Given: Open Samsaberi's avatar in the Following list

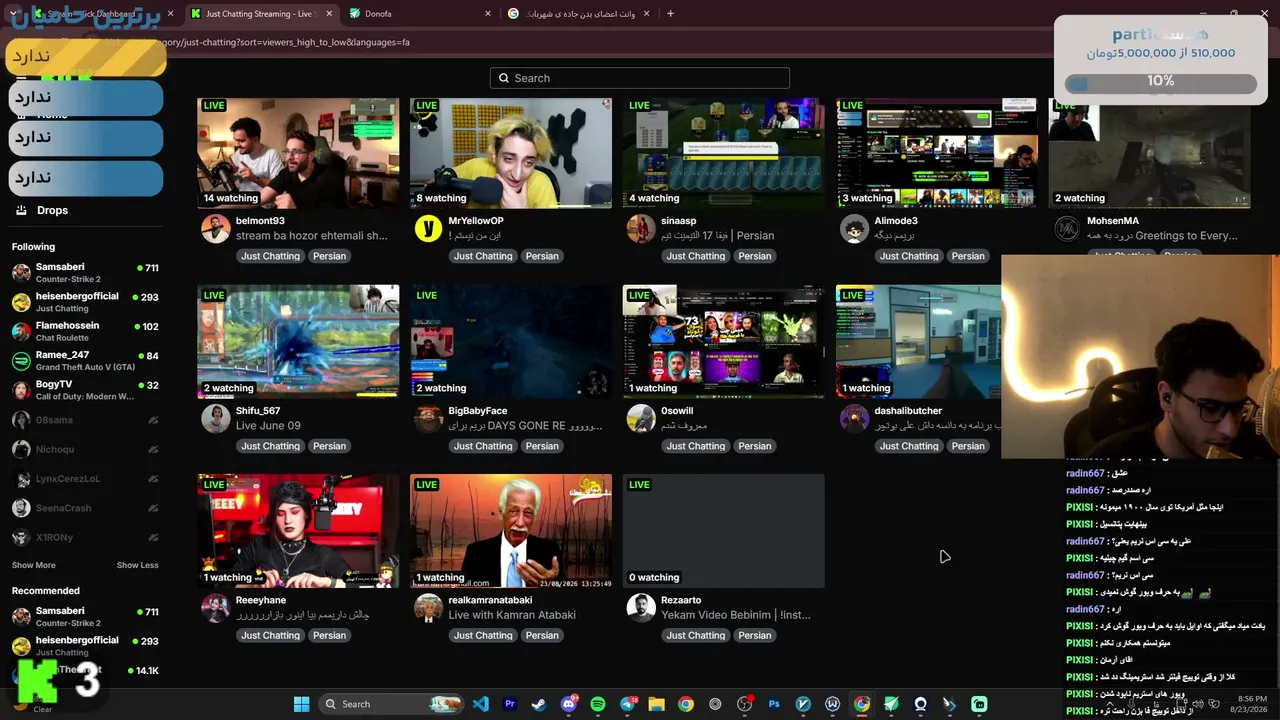Looking at the screenshot, I should coord(21,273).
